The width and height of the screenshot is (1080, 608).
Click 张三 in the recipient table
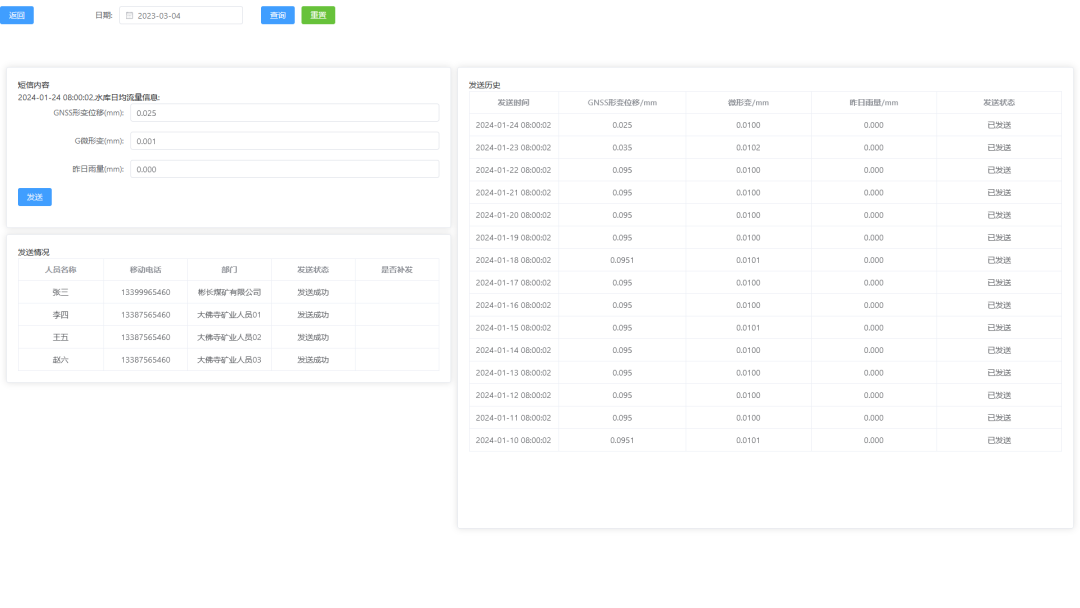pyautogui.click(x=61, y=292)
